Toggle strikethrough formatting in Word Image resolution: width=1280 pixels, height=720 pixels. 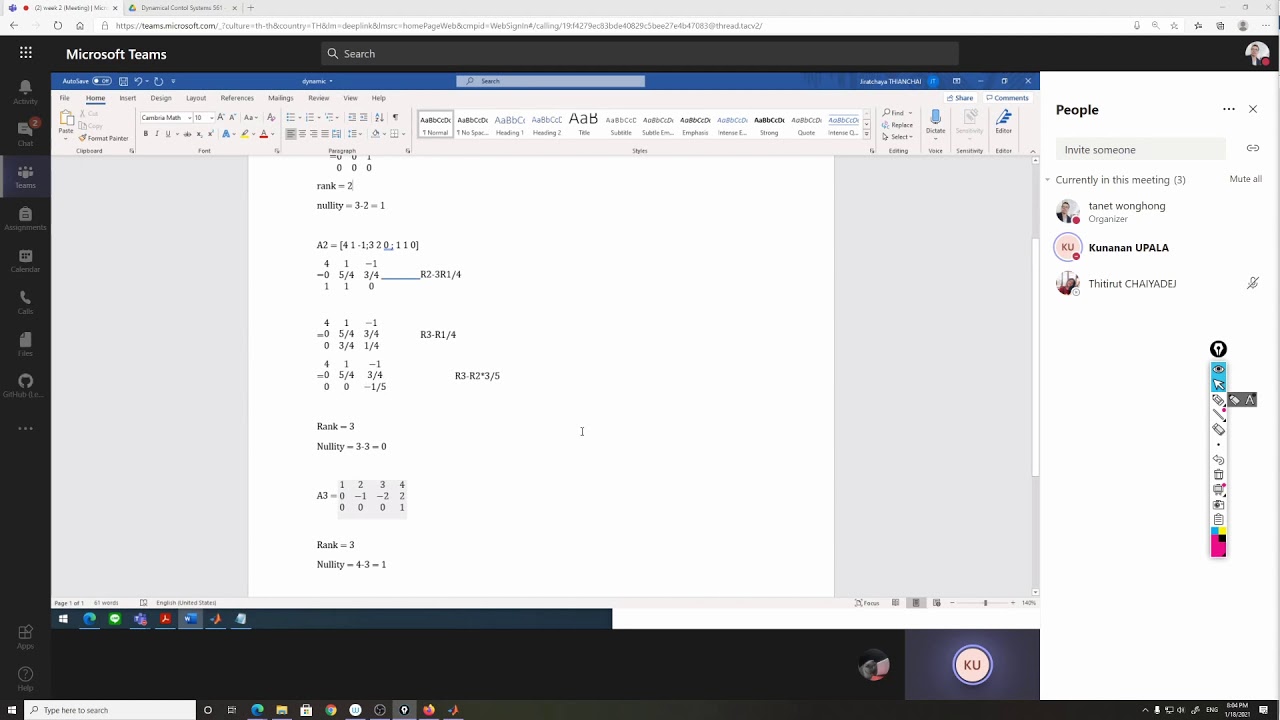(x=187, y=134)
